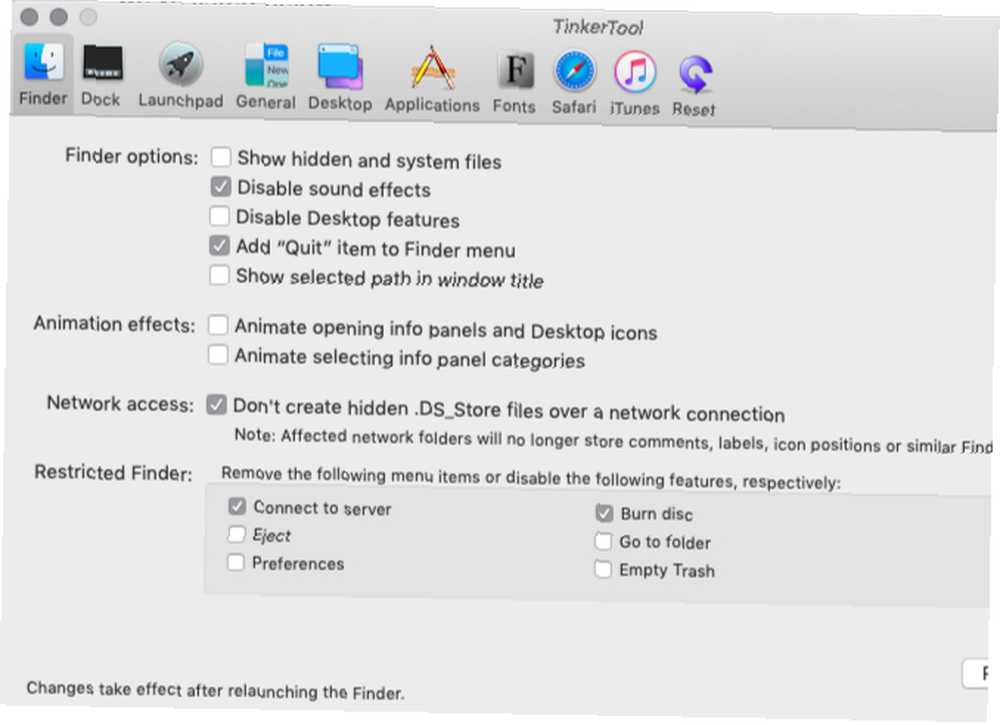This screenshot has height=725, width=1000.
Task: Open the Applications pane
Action: pyautogui.click(x=432, y=80)
